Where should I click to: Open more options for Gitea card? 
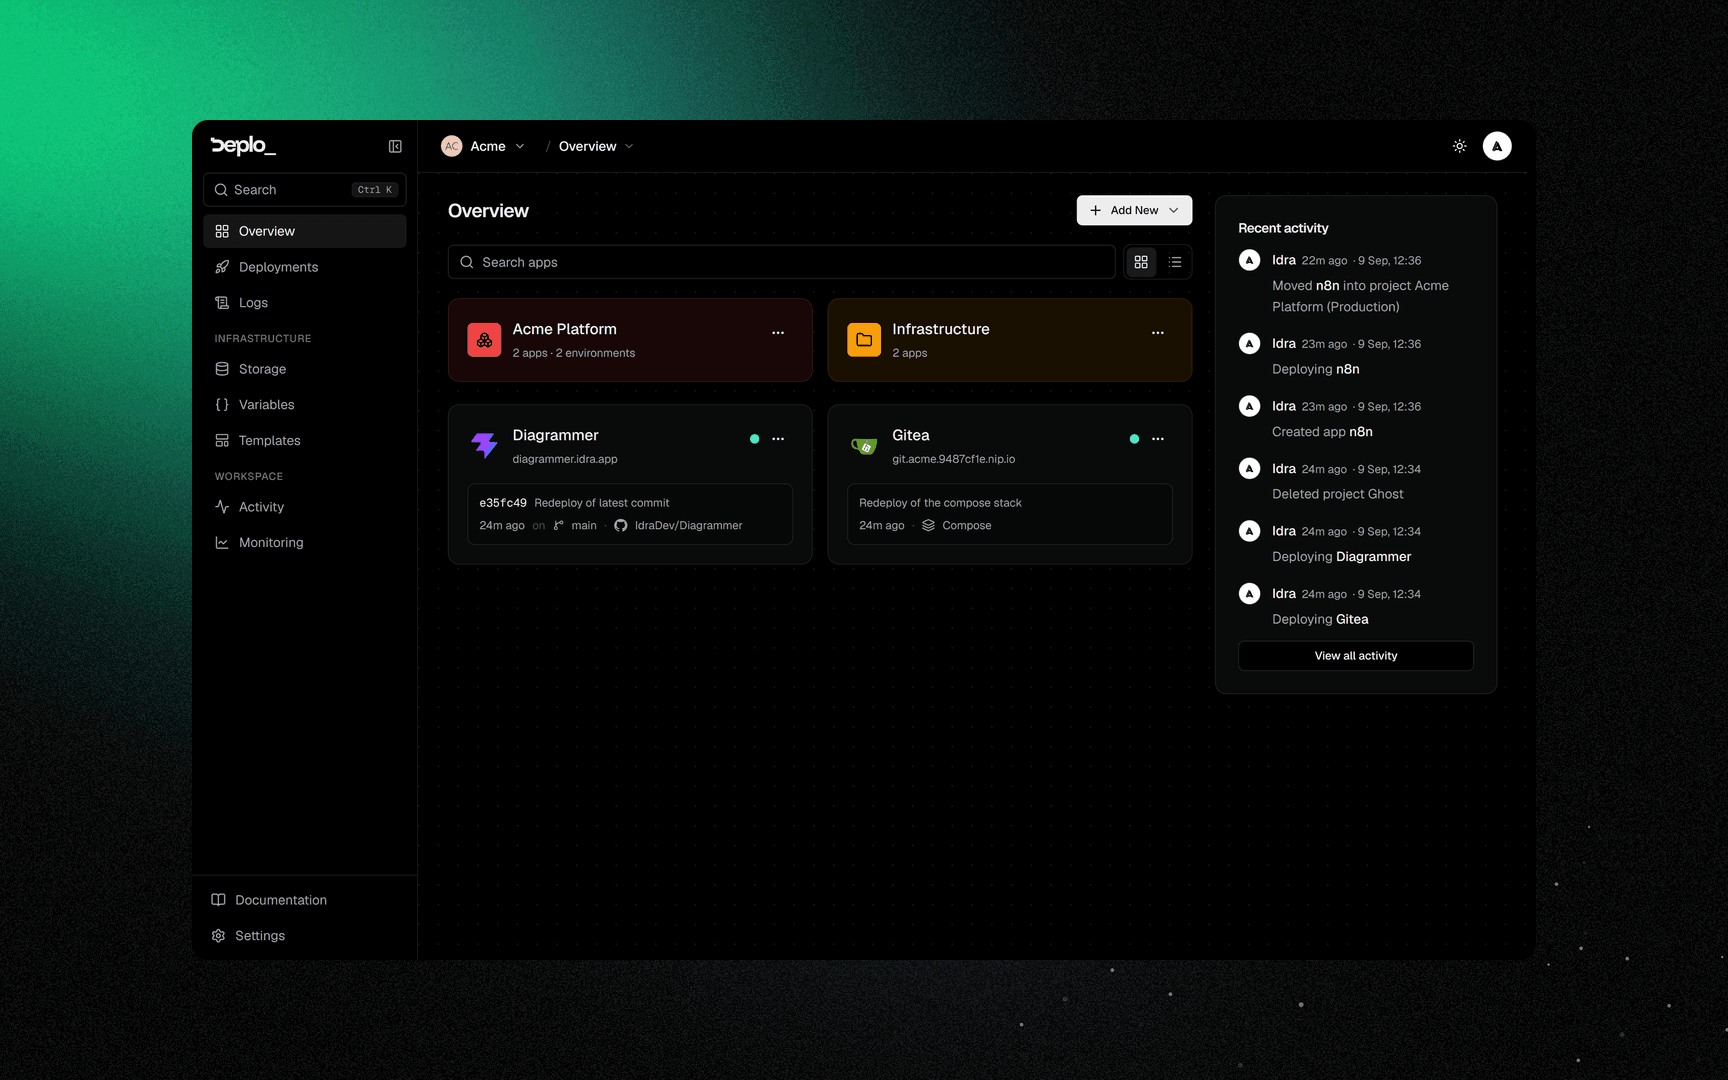(x=1158, y=439)
